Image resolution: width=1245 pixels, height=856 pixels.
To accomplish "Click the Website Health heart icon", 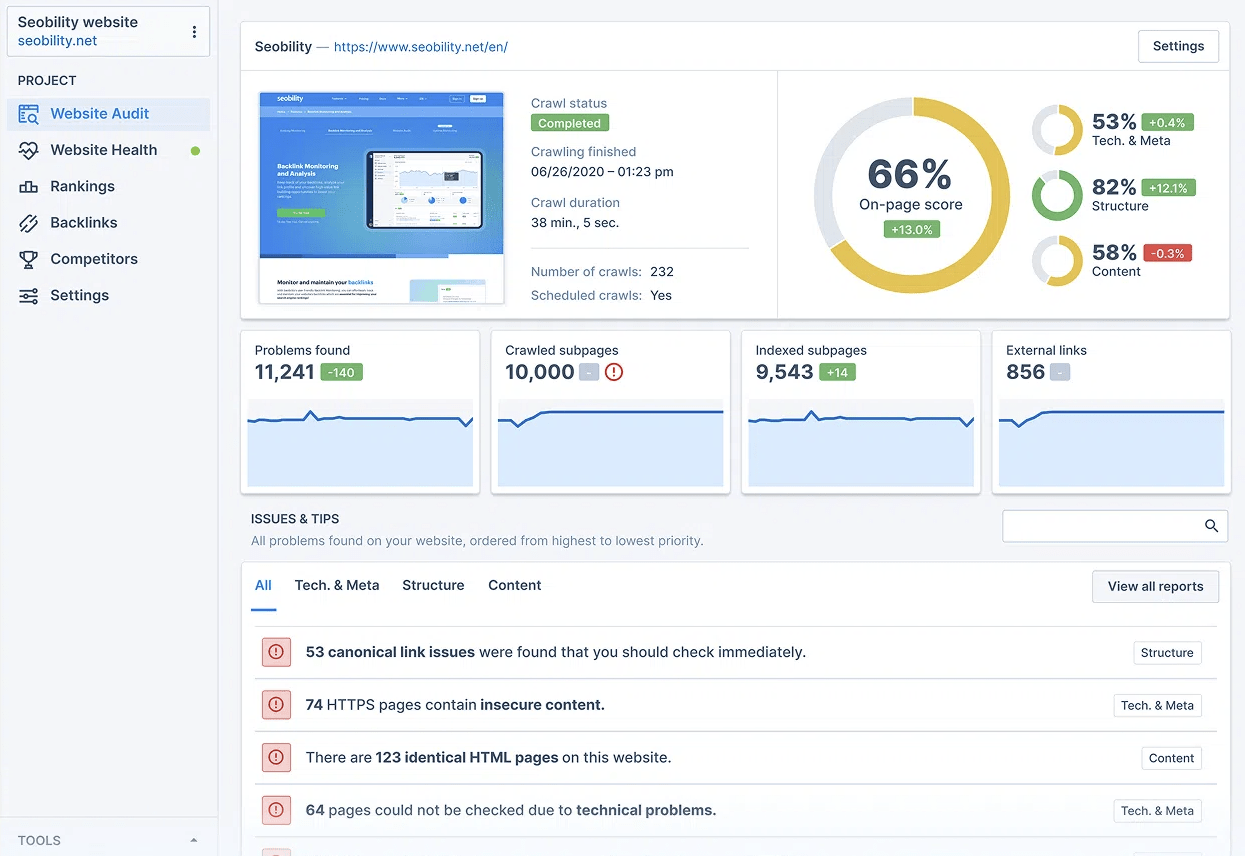I will pyautogui.click(x=29, y=150).
